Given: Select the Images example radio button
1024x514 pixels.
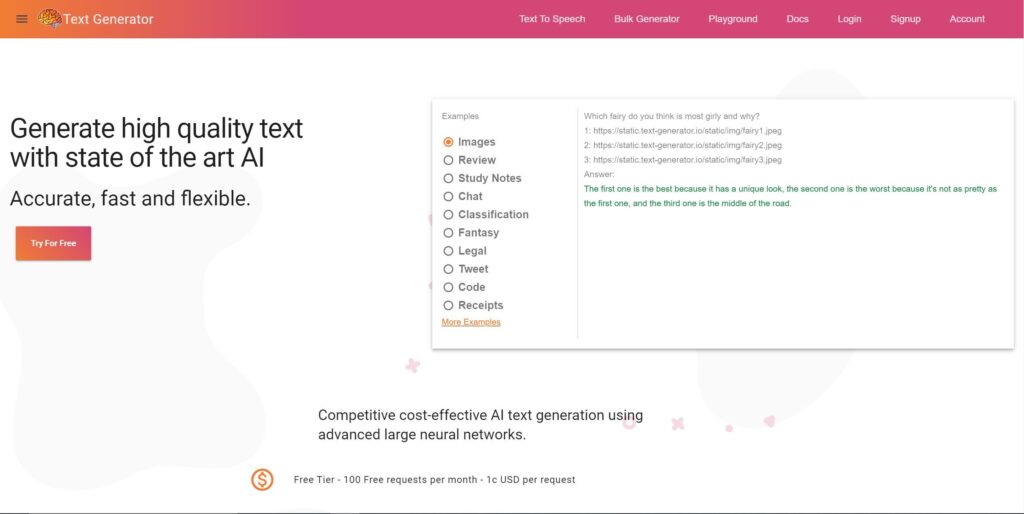Looking at the screenshot, I should coord(448,142).
